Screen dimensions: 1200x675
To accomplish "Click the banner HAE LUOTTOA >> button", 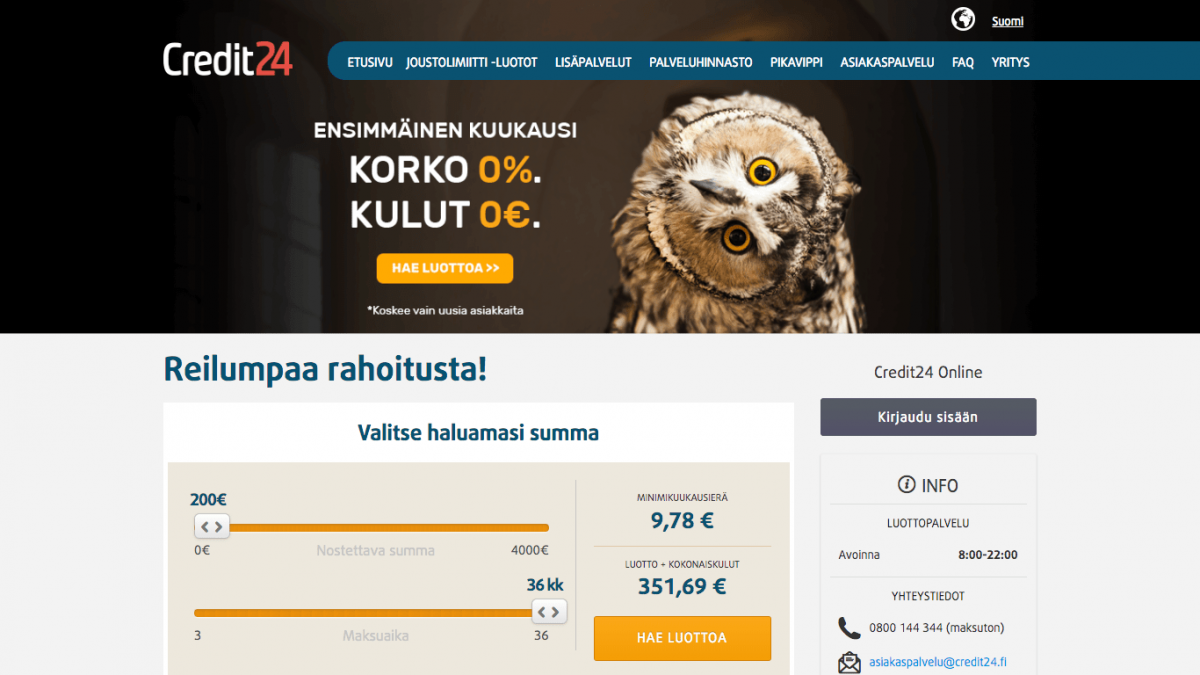I will [445, 268].
